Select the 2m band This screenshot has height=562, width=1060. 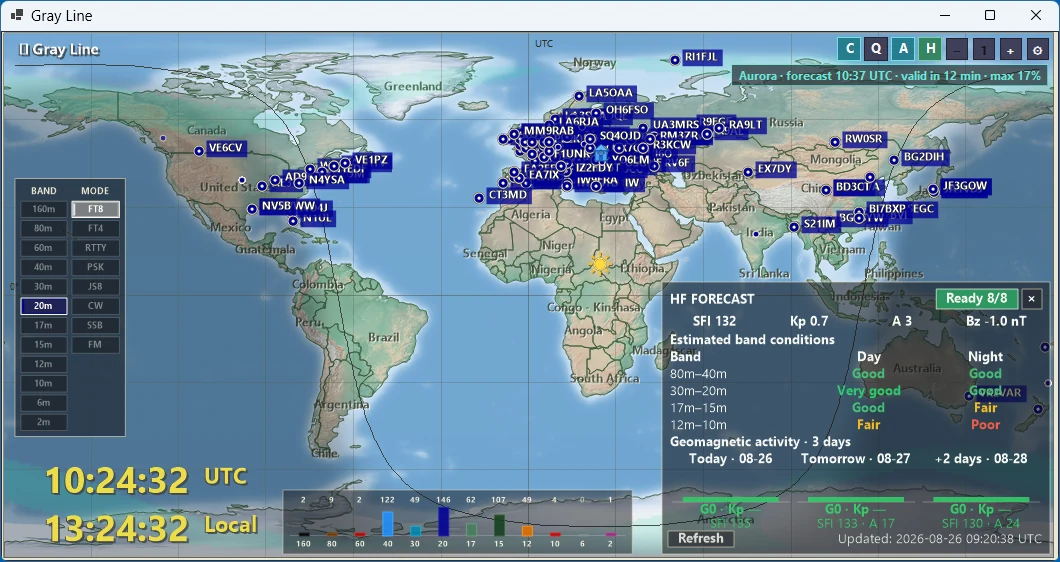point(43,422)
